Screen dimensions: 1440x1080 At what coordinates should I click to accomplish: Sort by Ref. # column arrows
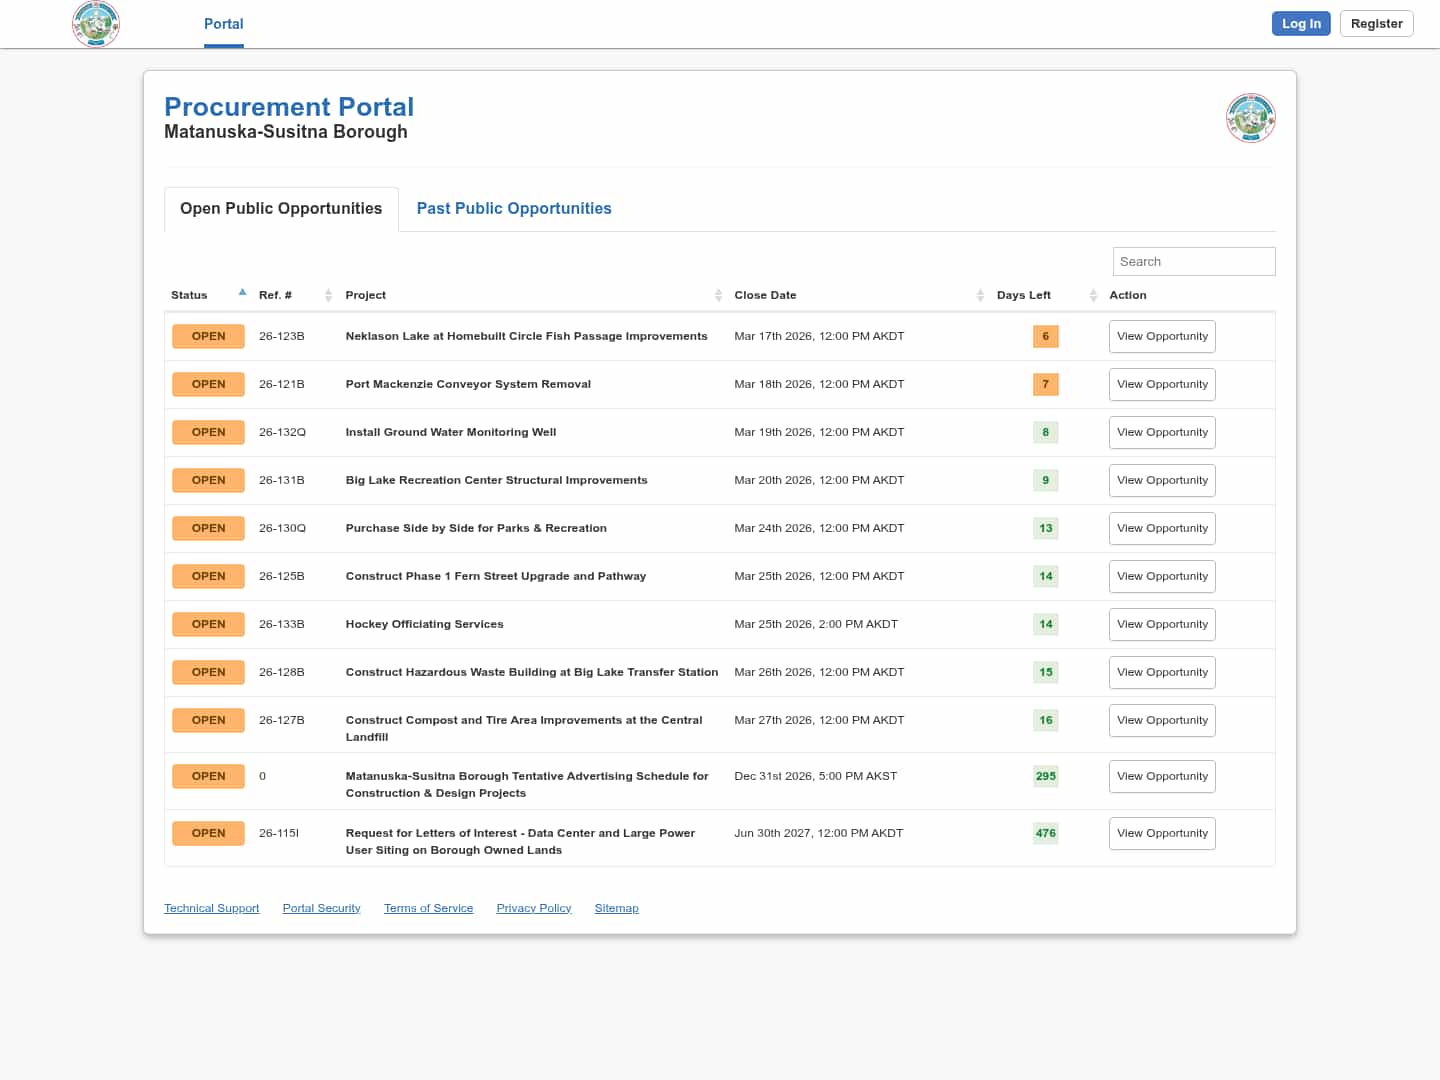(328, 295)
